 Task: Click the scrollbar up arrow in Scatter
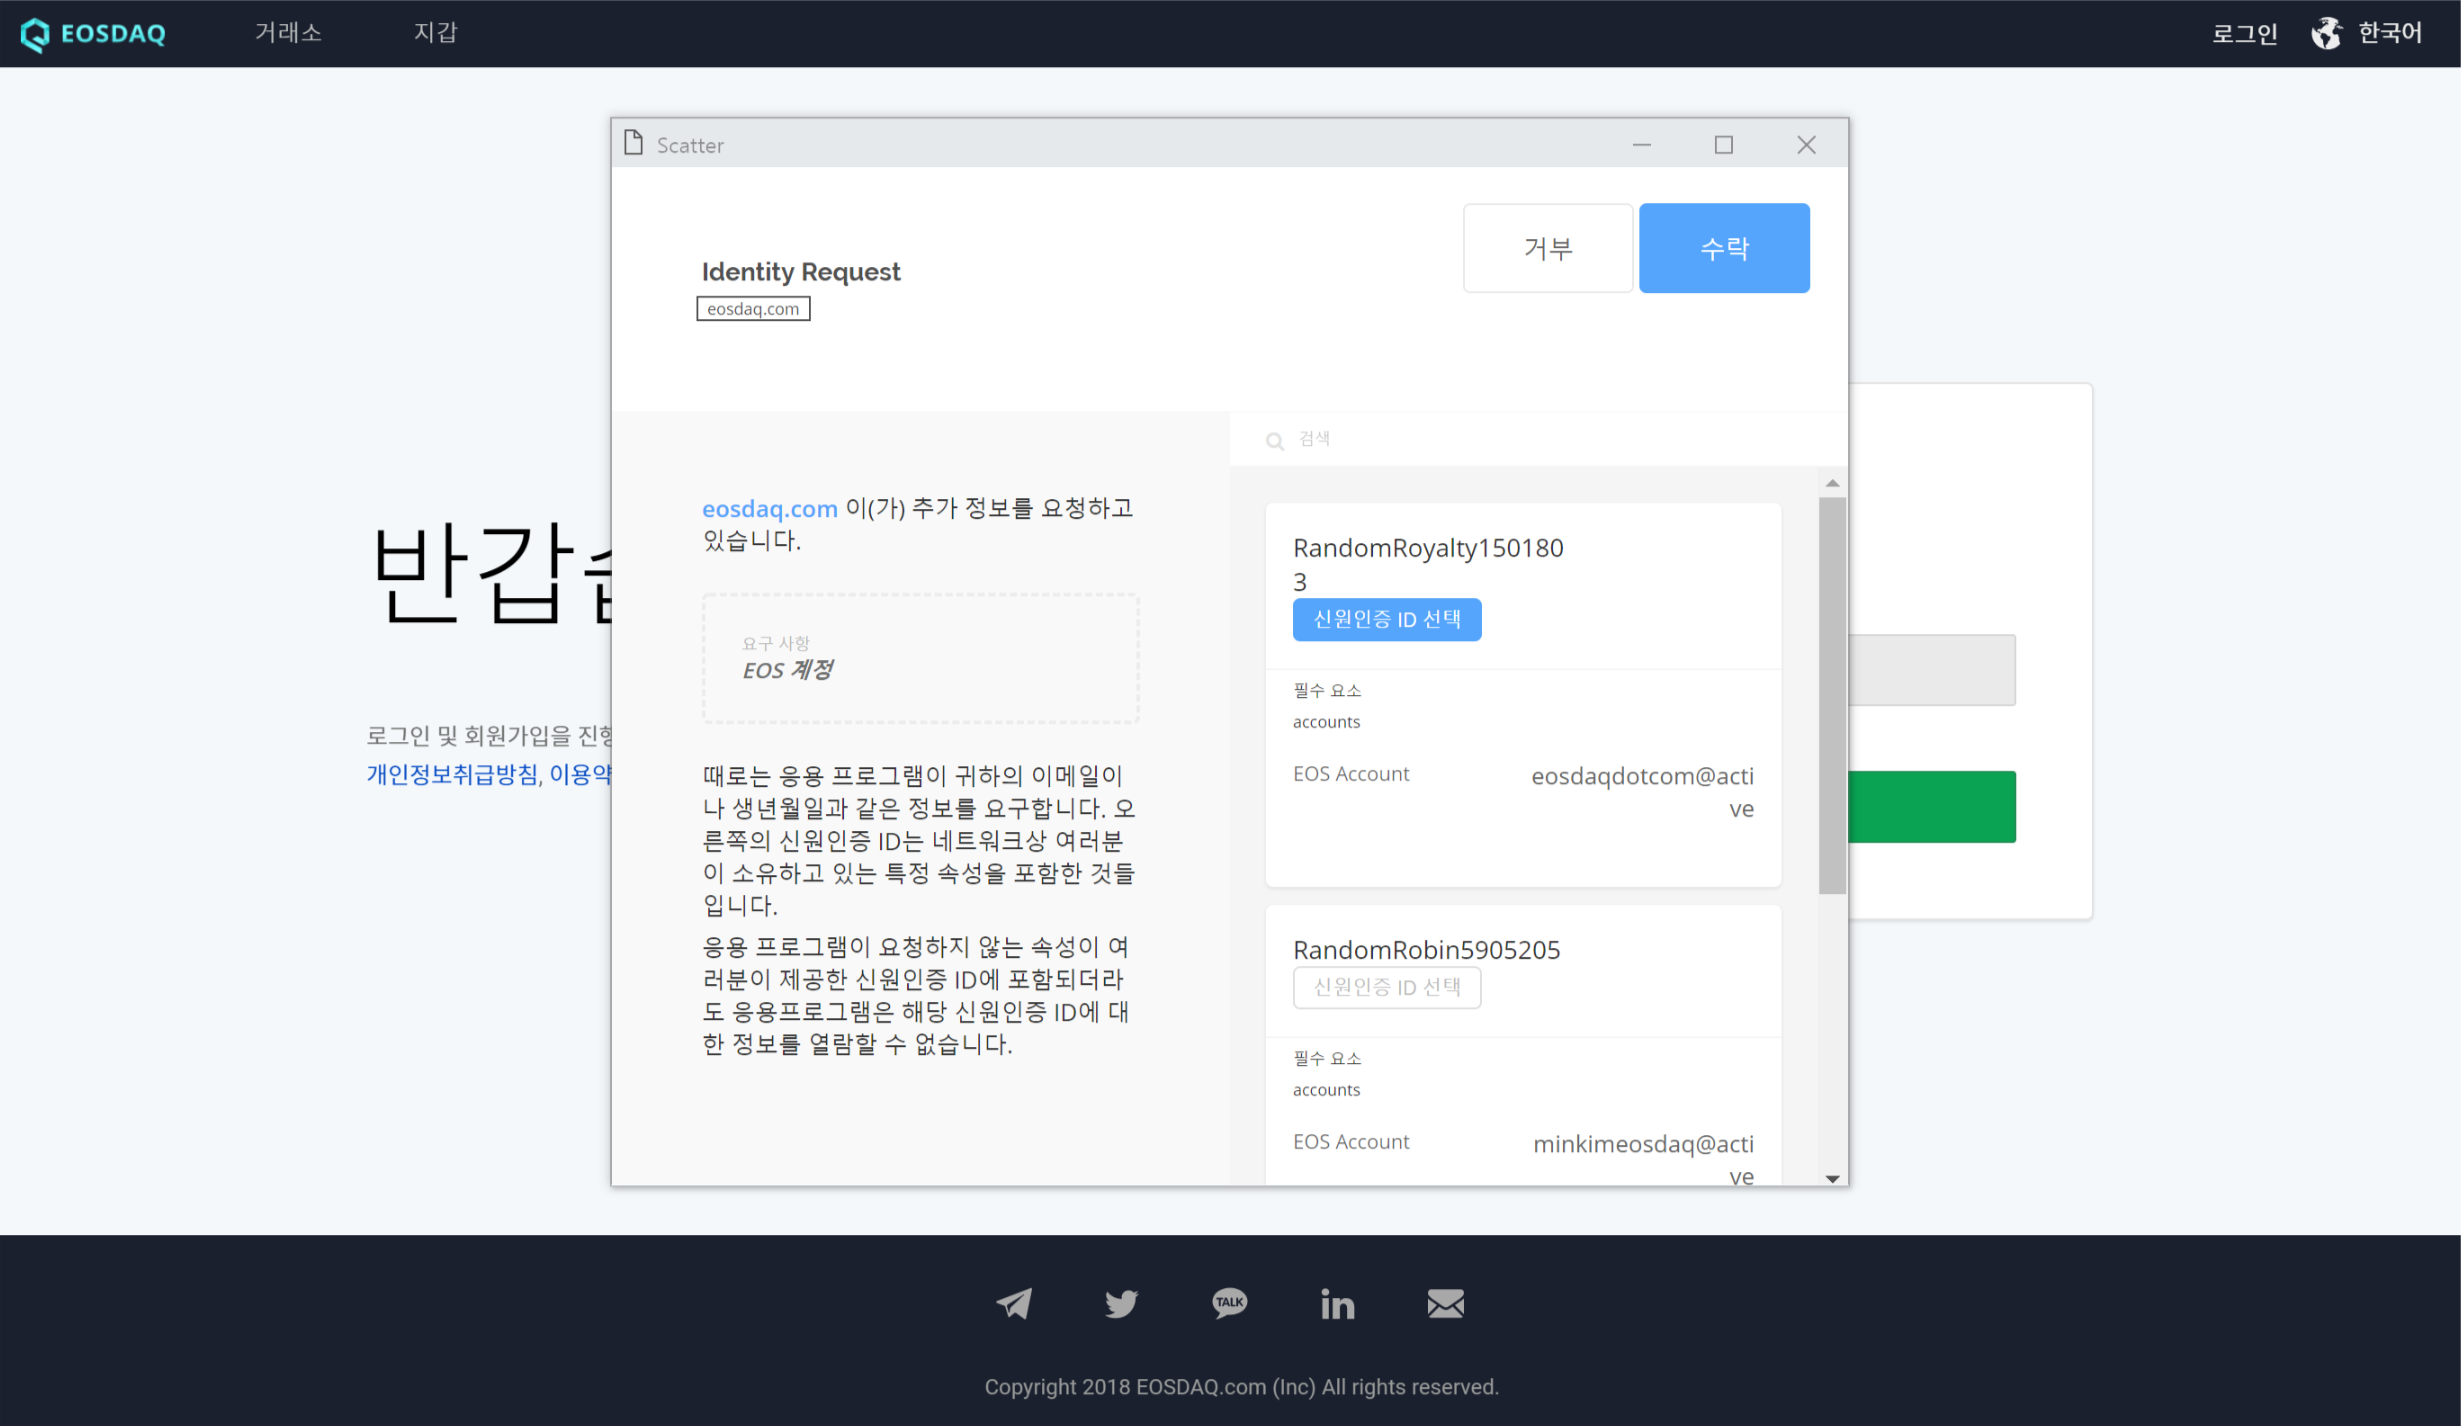tap(1832, 483)
